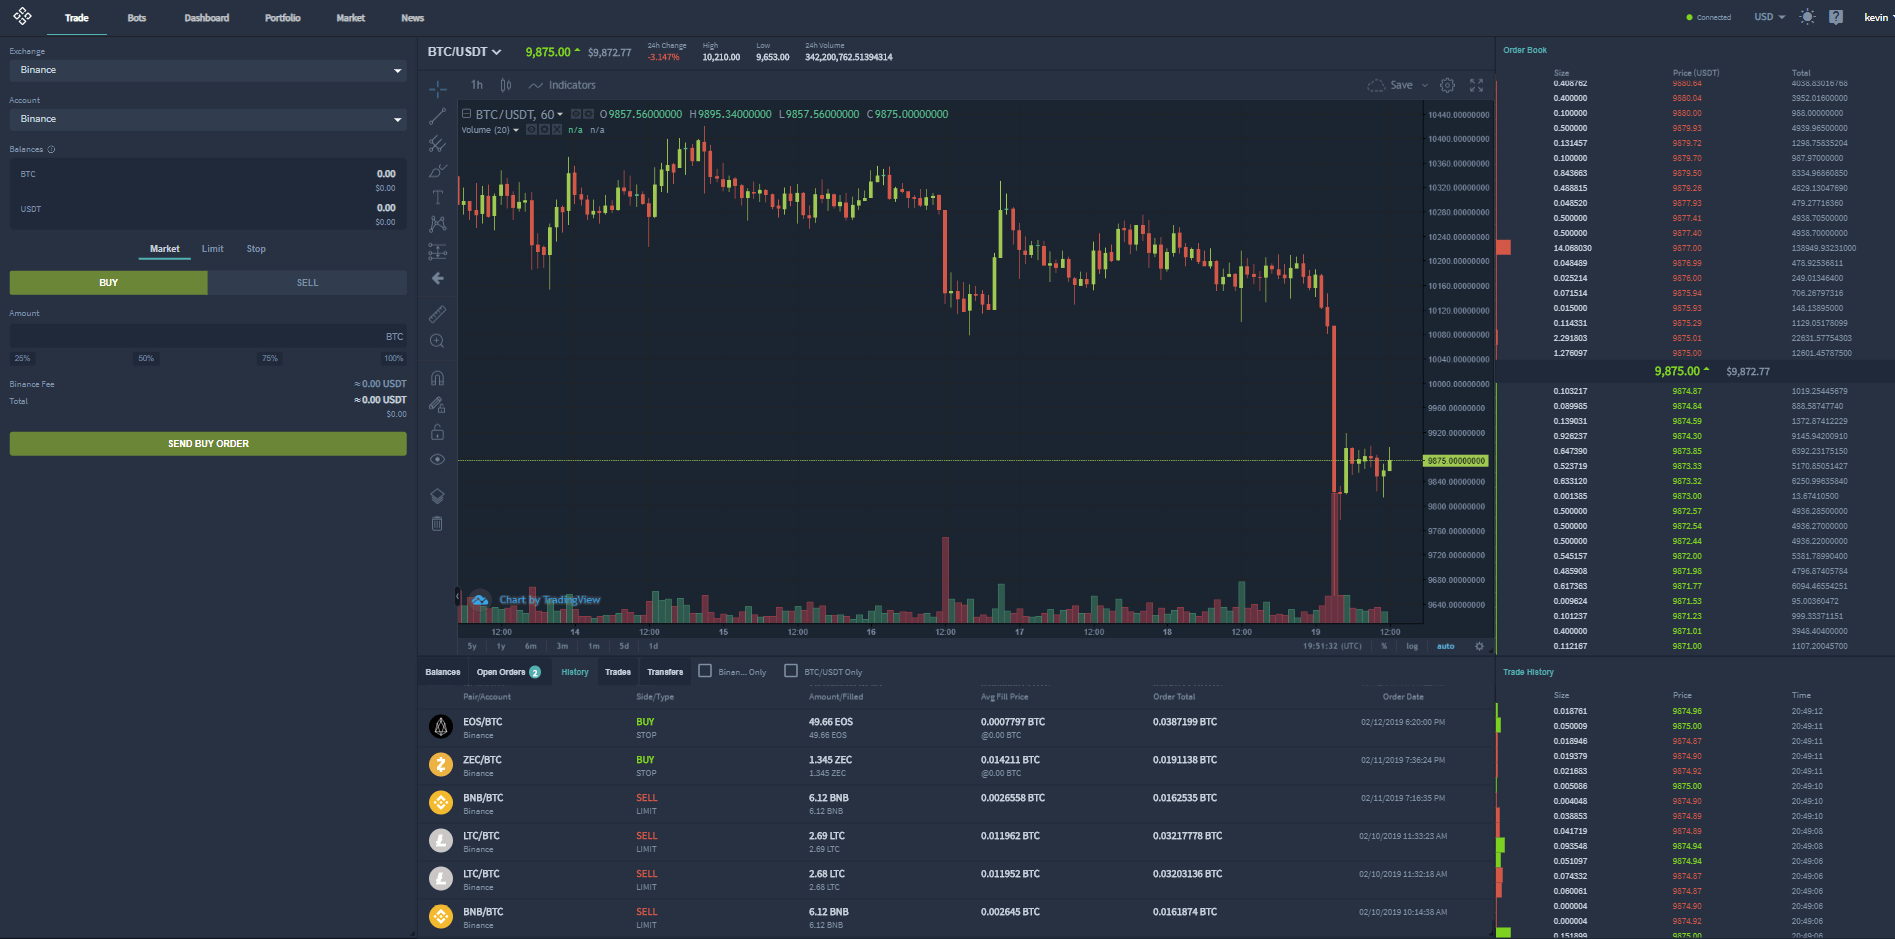The height and width of the screenshot is (939, 1895).
Task: Check the Binance Only checkbox
Action: pos(705,671)
